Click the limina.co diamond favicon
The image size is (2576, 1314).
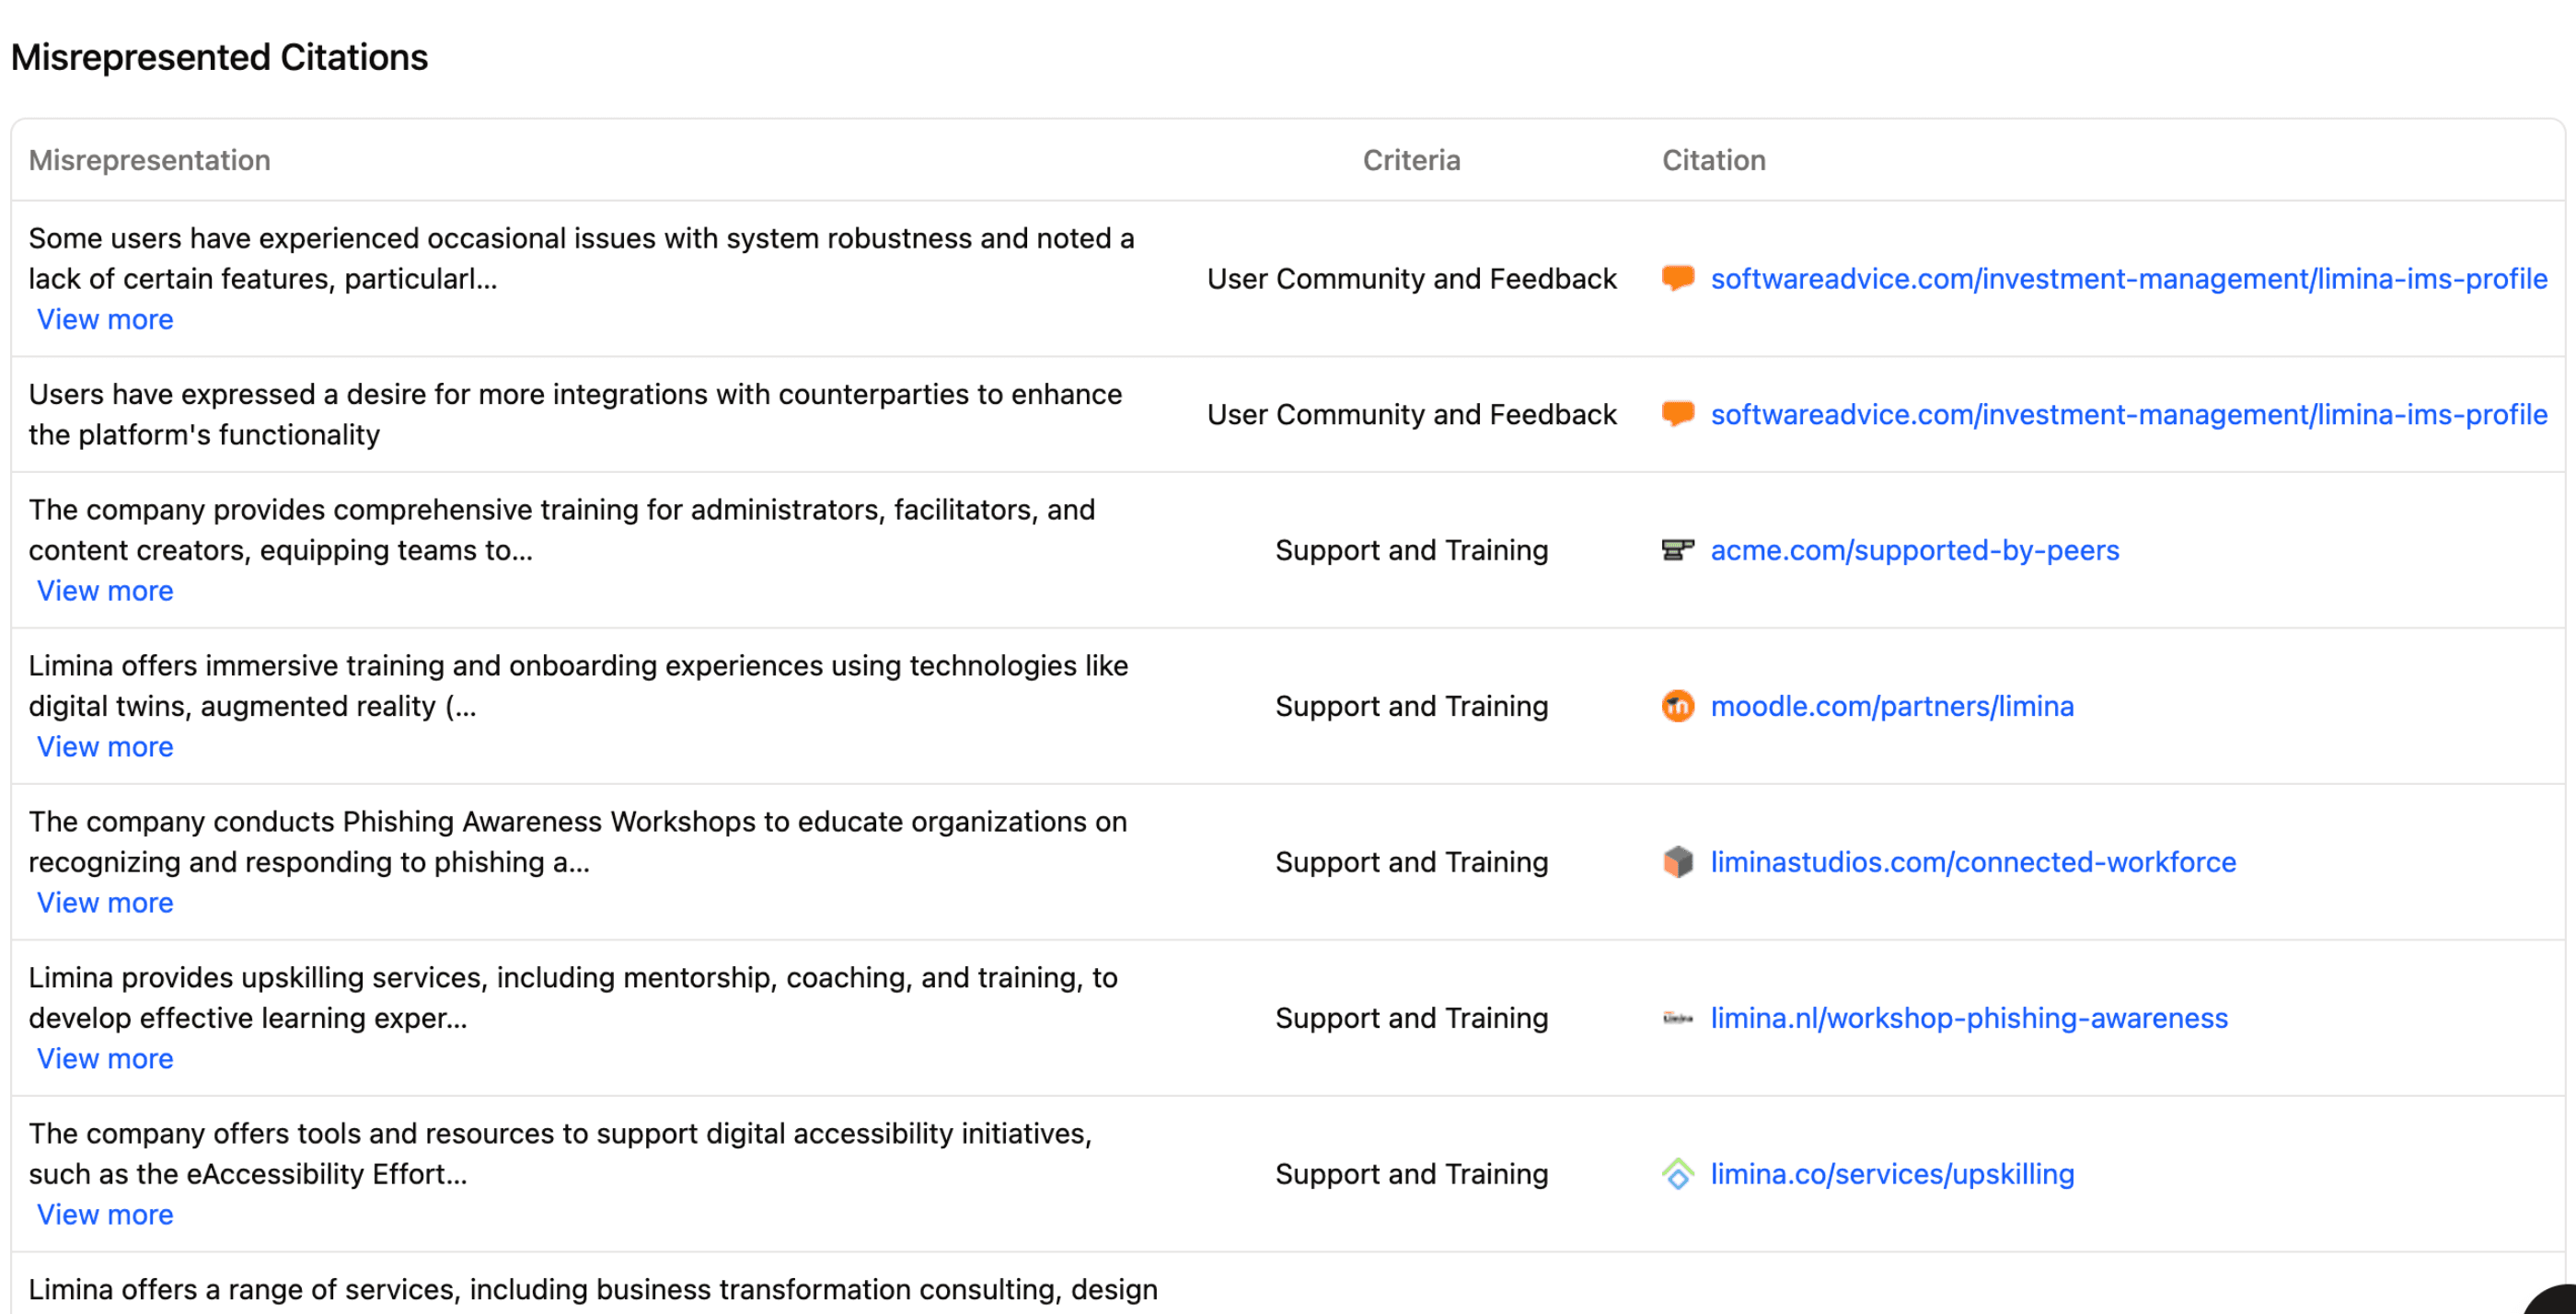(x=1677, y=1174)
